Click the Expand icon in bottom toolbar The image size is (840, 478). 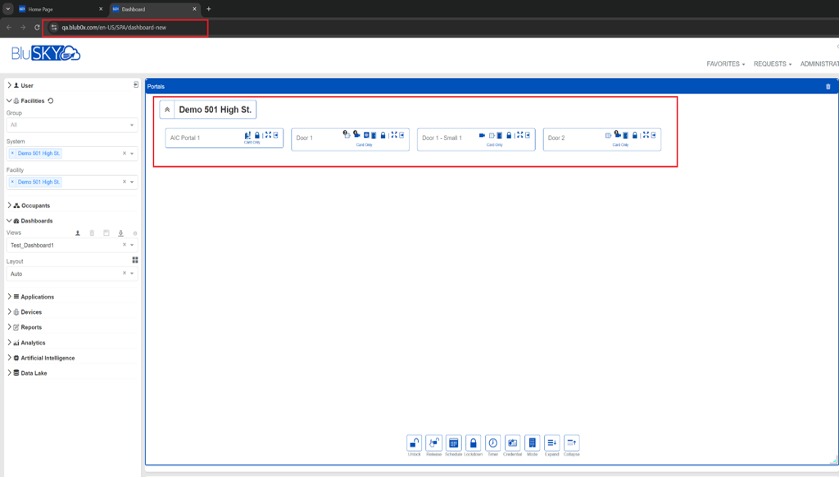coord(552,442)
